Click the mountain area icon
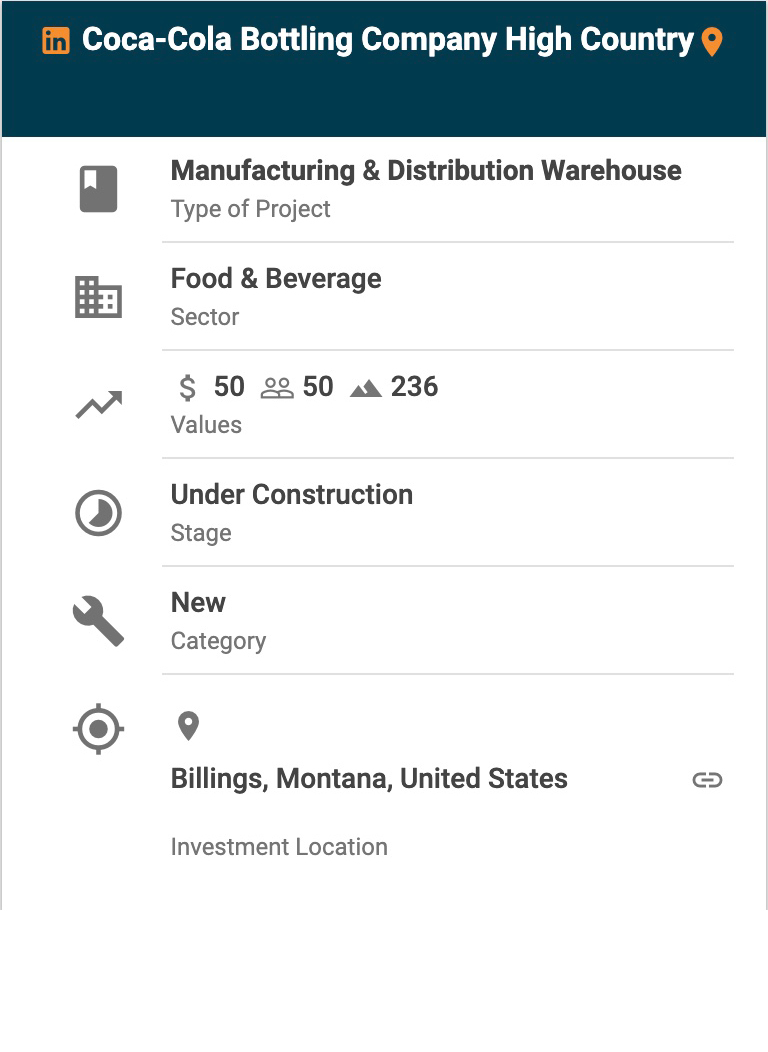Viewport: 768px width, 1052px height. pyautogui.click(x=366, y=388)
